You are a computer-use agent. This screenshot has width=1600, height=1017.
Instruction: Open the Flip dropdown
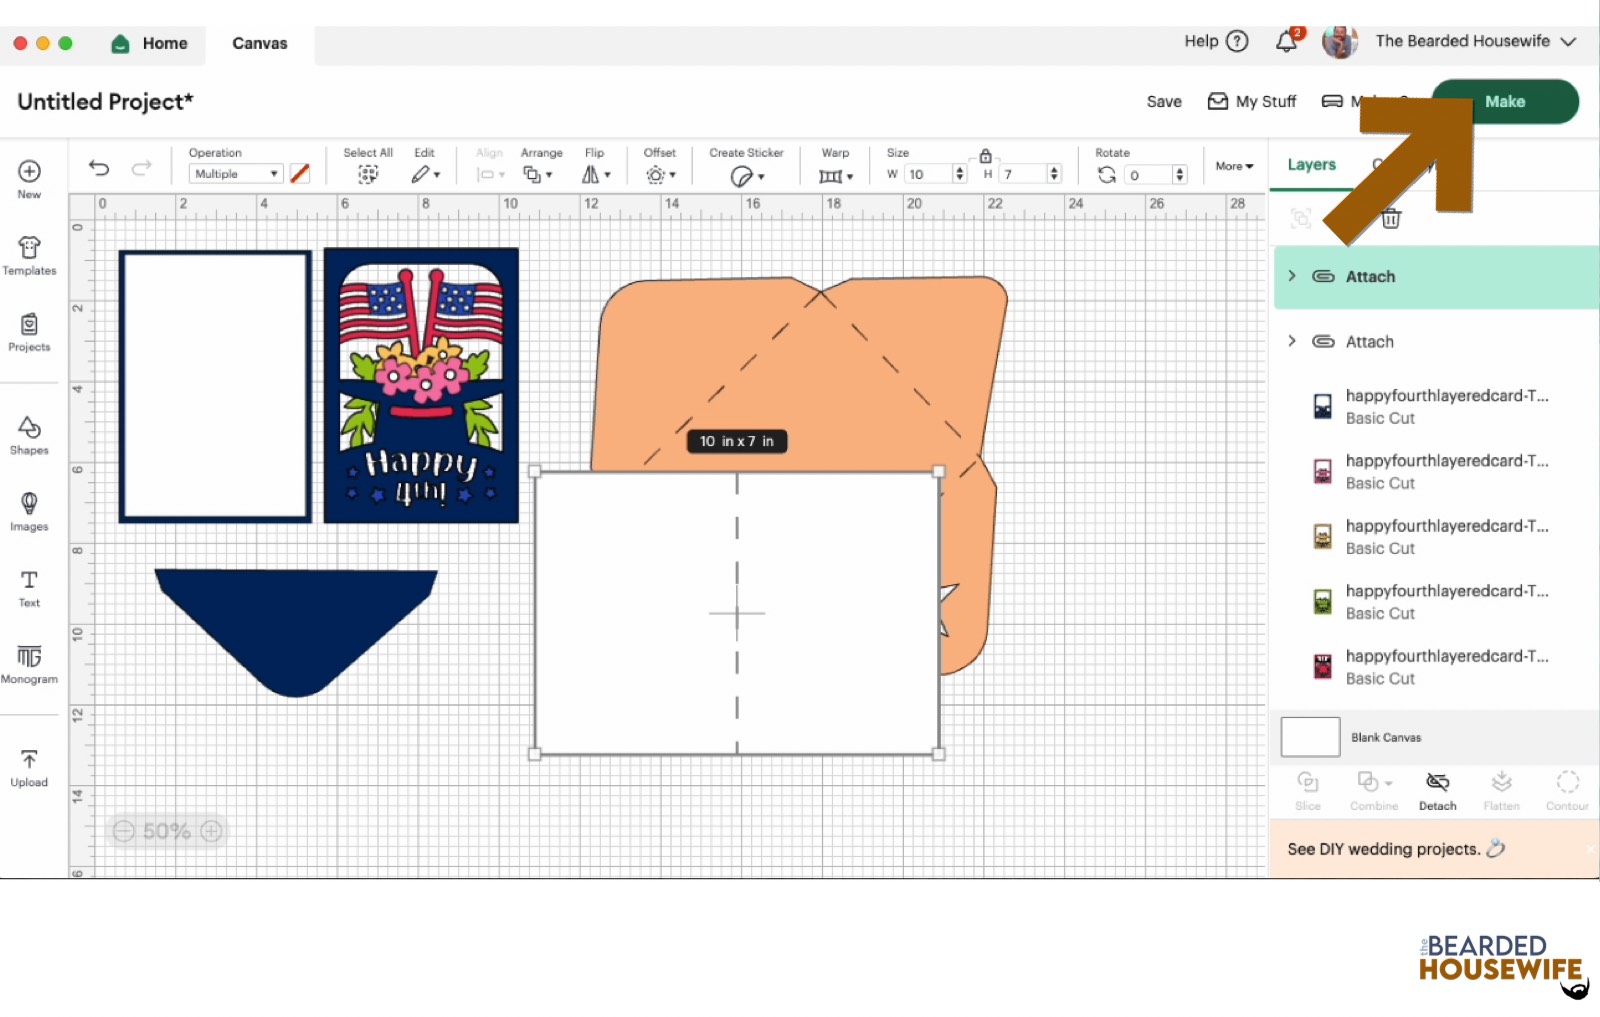[x=596, y=175]
